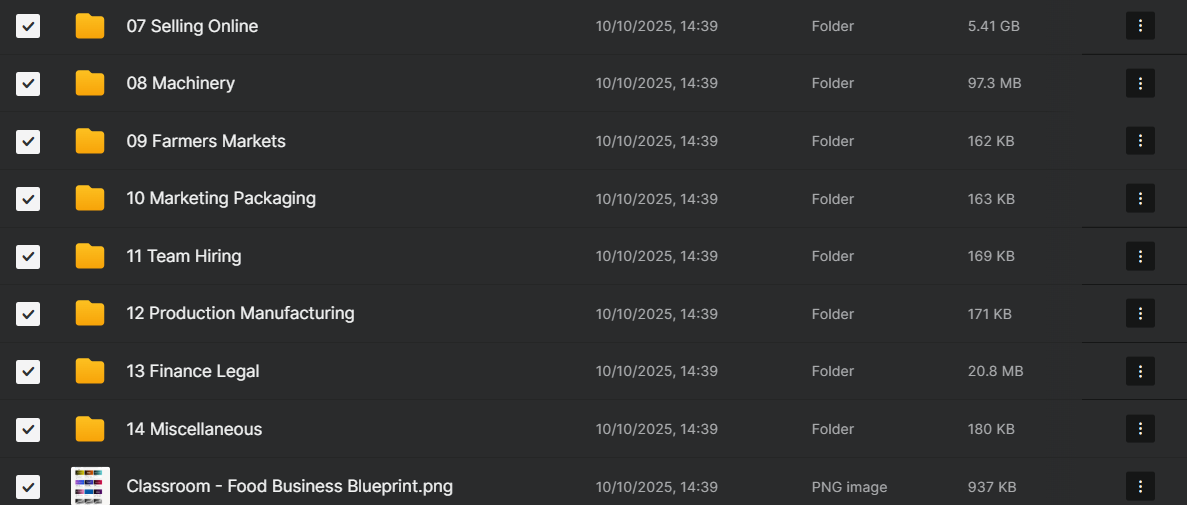Open three-dot menu for 09 Farmers Markets
Screen dimensions: 1187x505
pos(1140,141)
